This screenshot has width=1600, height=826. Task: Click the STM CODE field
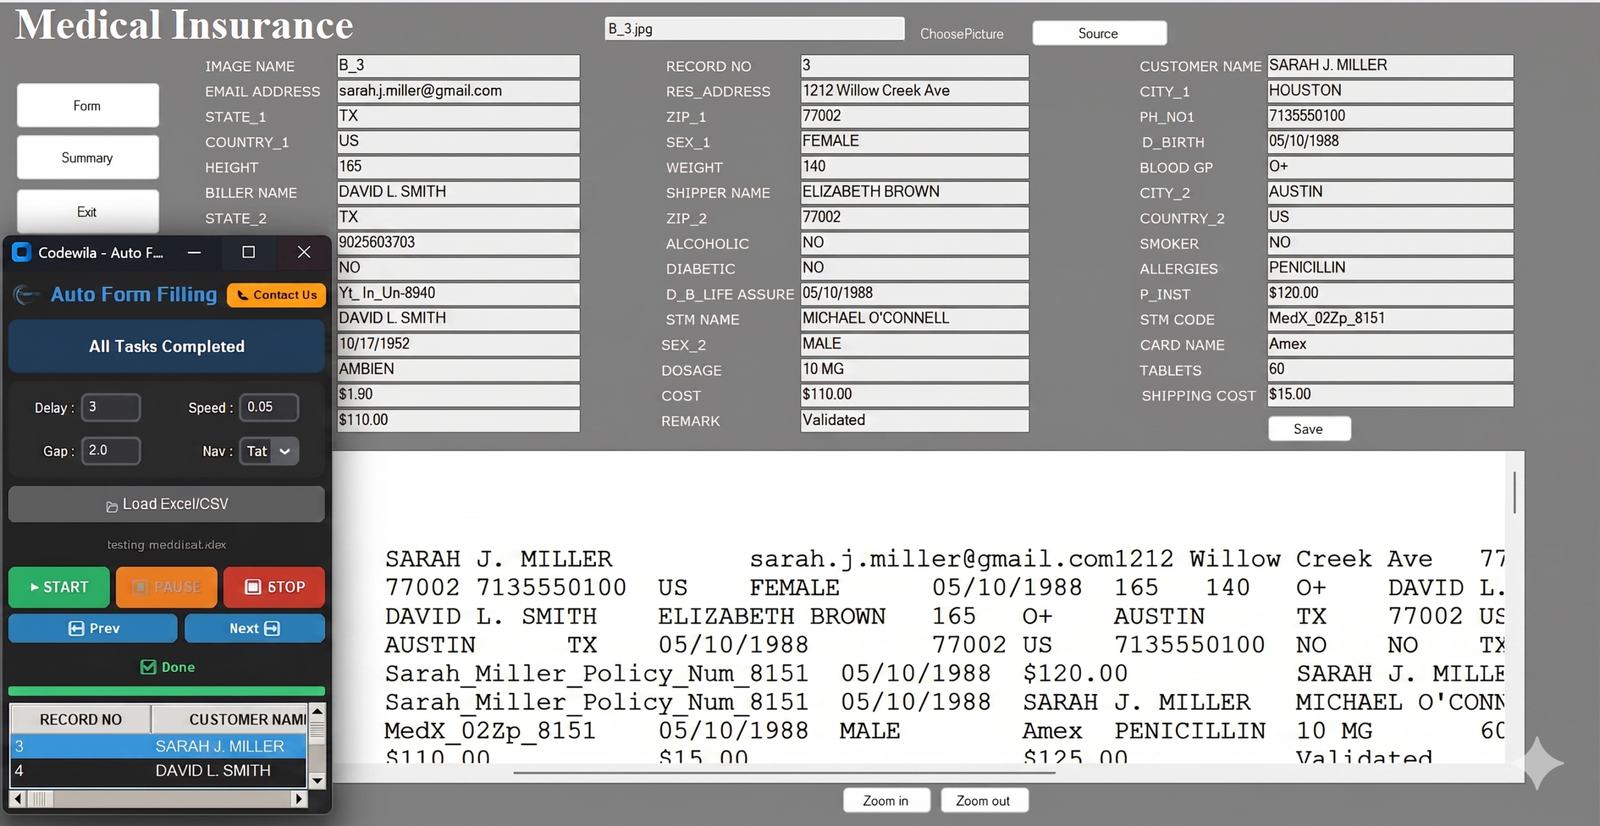(x=1390, y=319)
